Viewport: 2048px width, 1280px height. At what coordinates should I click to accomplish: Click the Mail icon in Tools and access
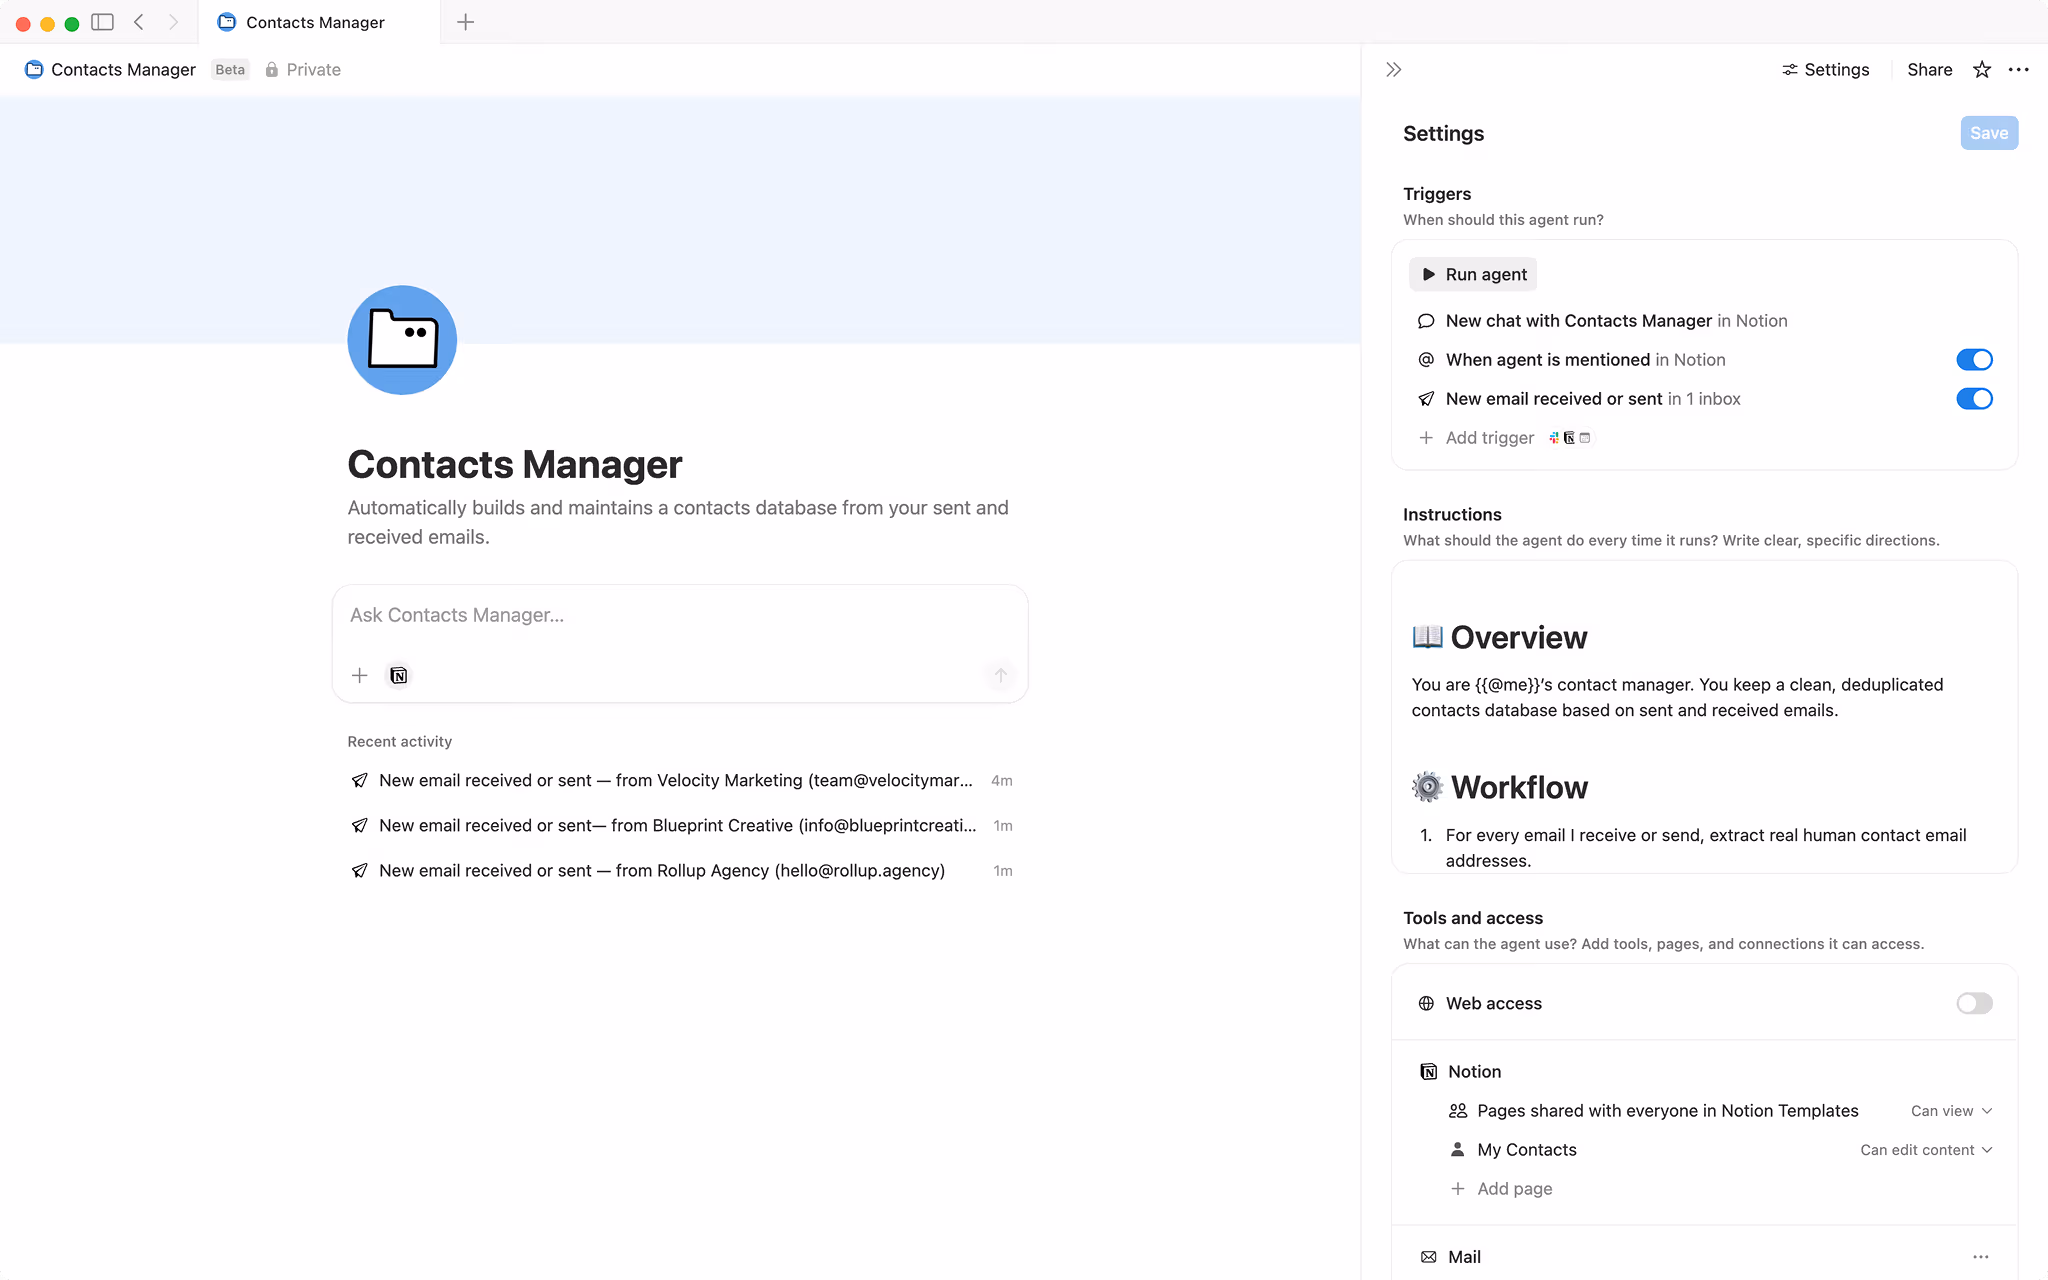[x=1427, y=1256]
